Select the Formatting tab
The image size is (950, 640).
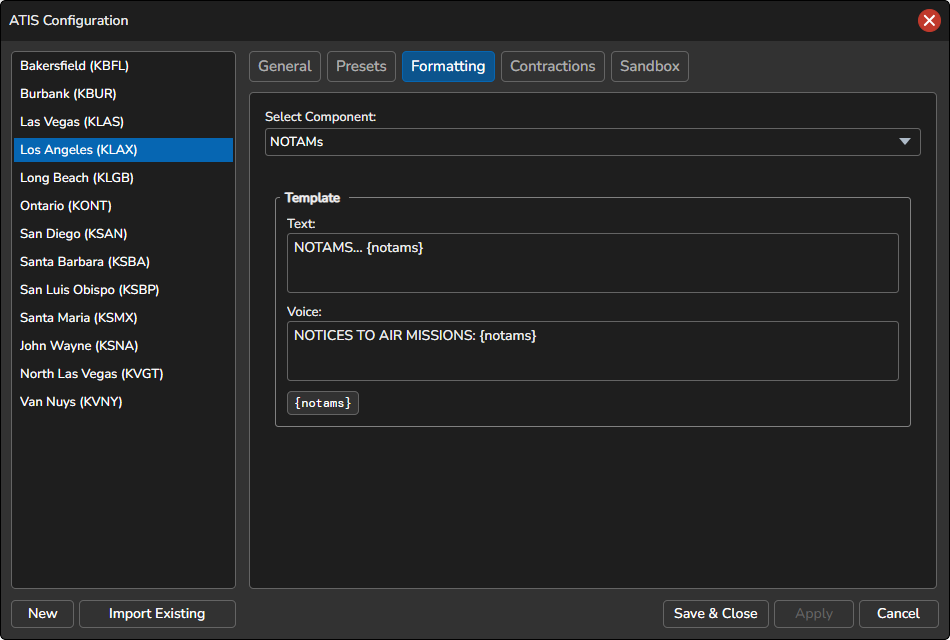[448, 66]
